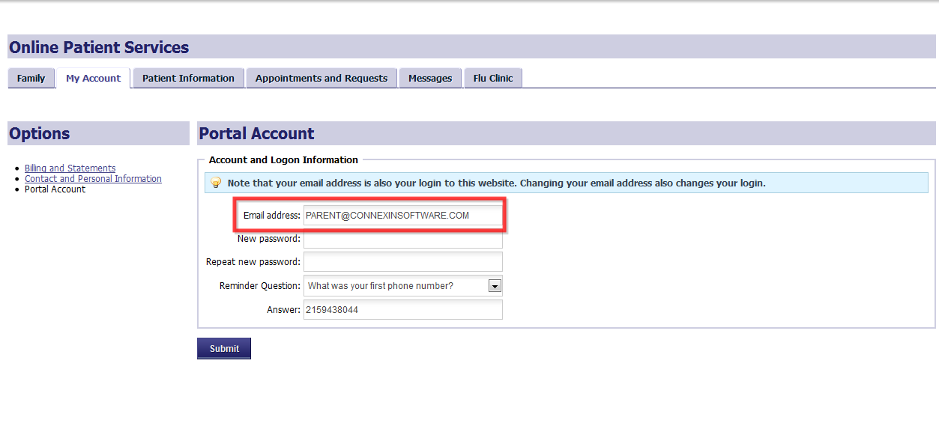Select Portal Account option text
This screenshot has width=939, height=435.
[x=54, y=189]
